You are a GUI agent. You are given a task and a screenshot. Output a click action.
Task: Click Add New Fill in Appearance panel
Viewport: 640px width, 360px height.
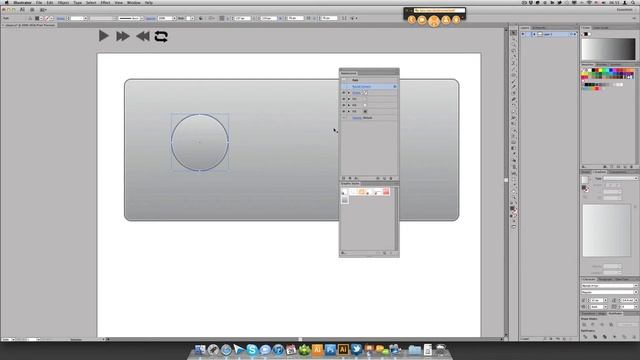350,178
